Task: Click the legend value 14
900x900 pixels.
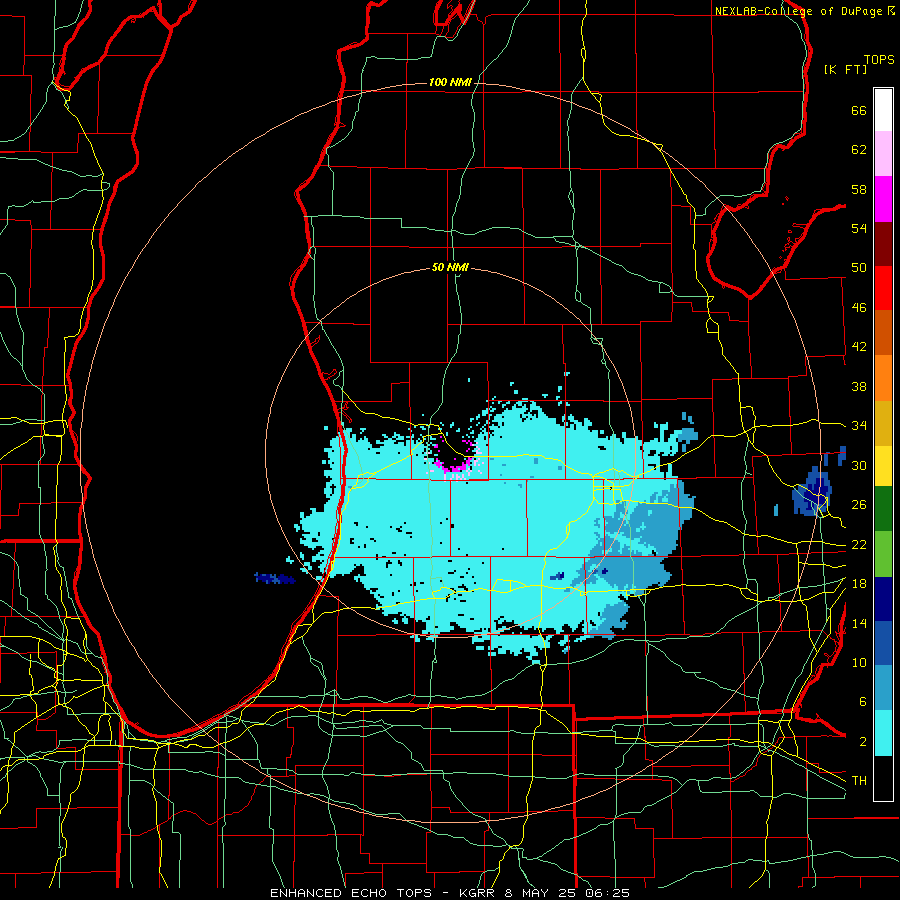Action: [x=859, y=623]
